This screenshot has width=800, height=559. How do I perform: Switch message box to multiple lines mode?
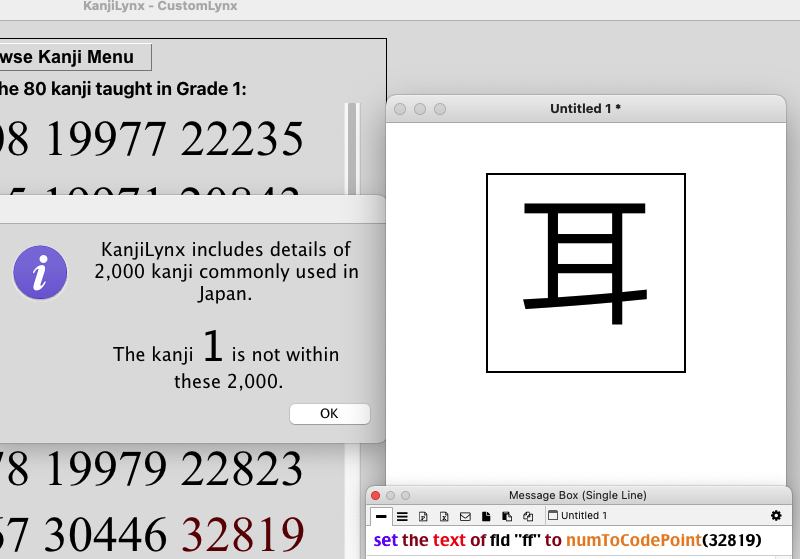pos(402,516)
